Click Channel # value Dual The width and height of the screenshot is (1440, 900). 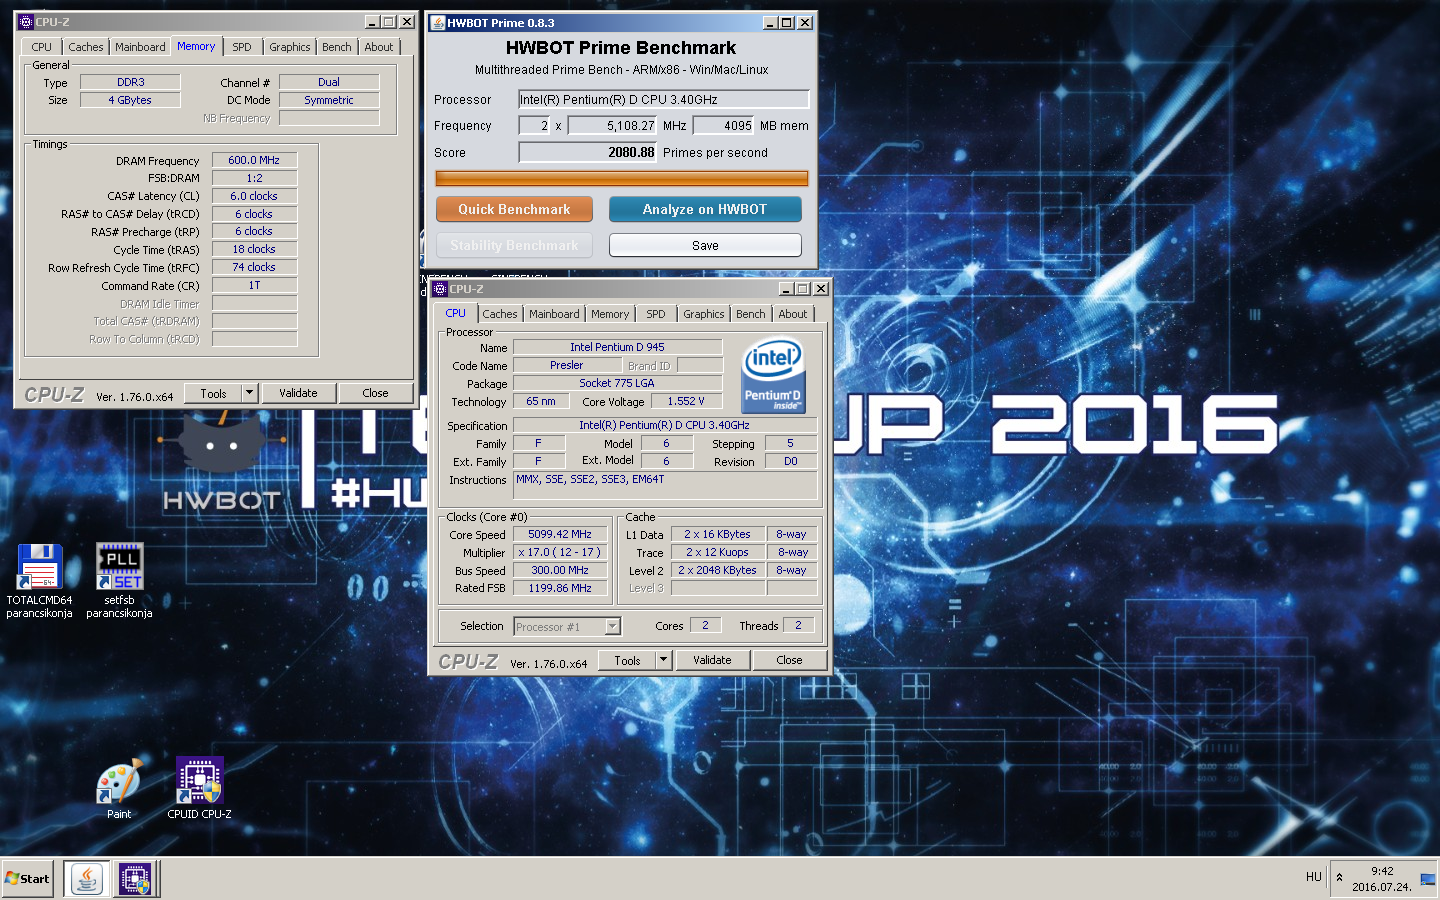coord(329,82)
